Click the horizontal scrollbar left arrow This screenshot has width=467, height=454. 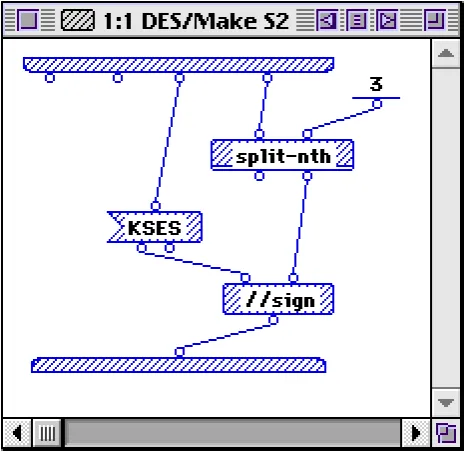click(17, 433)
